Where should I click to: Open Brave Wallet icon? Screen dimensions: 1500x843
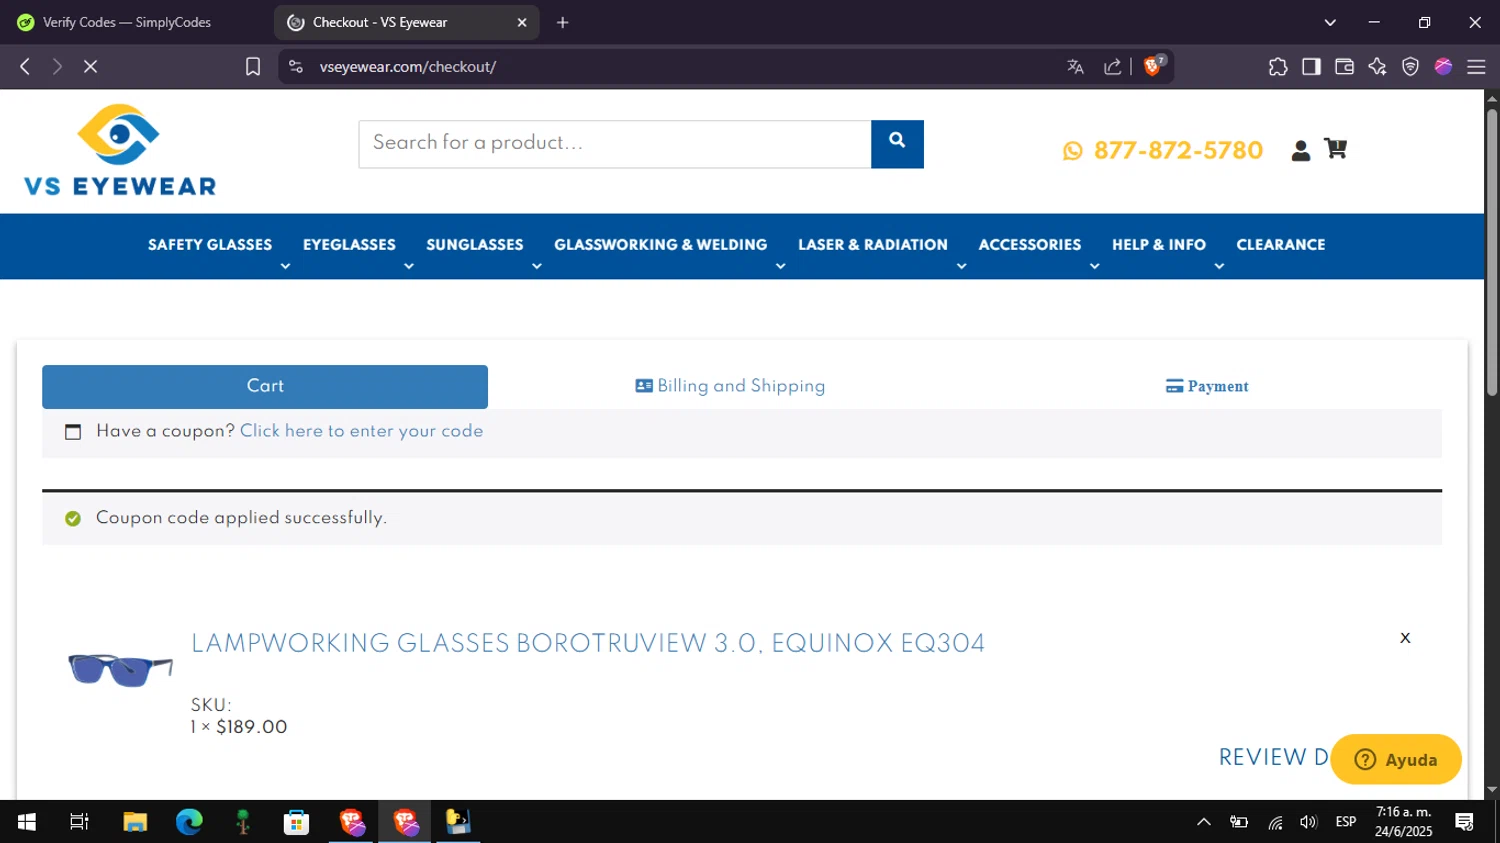point(1344,66)
